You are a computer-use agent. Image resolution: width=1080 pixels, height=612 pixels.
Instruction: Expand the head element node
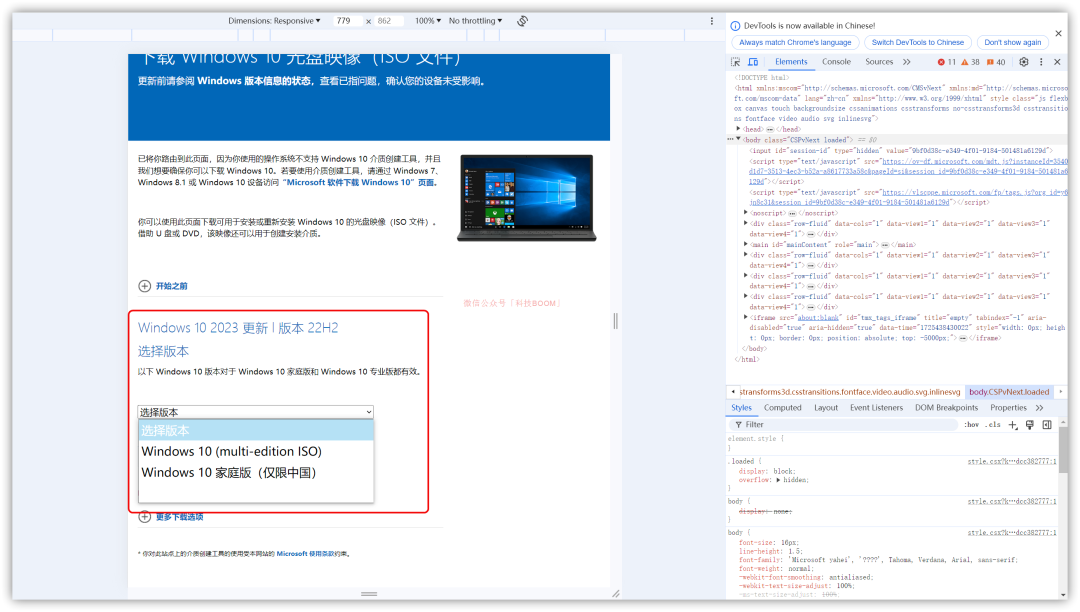[738, 129]
